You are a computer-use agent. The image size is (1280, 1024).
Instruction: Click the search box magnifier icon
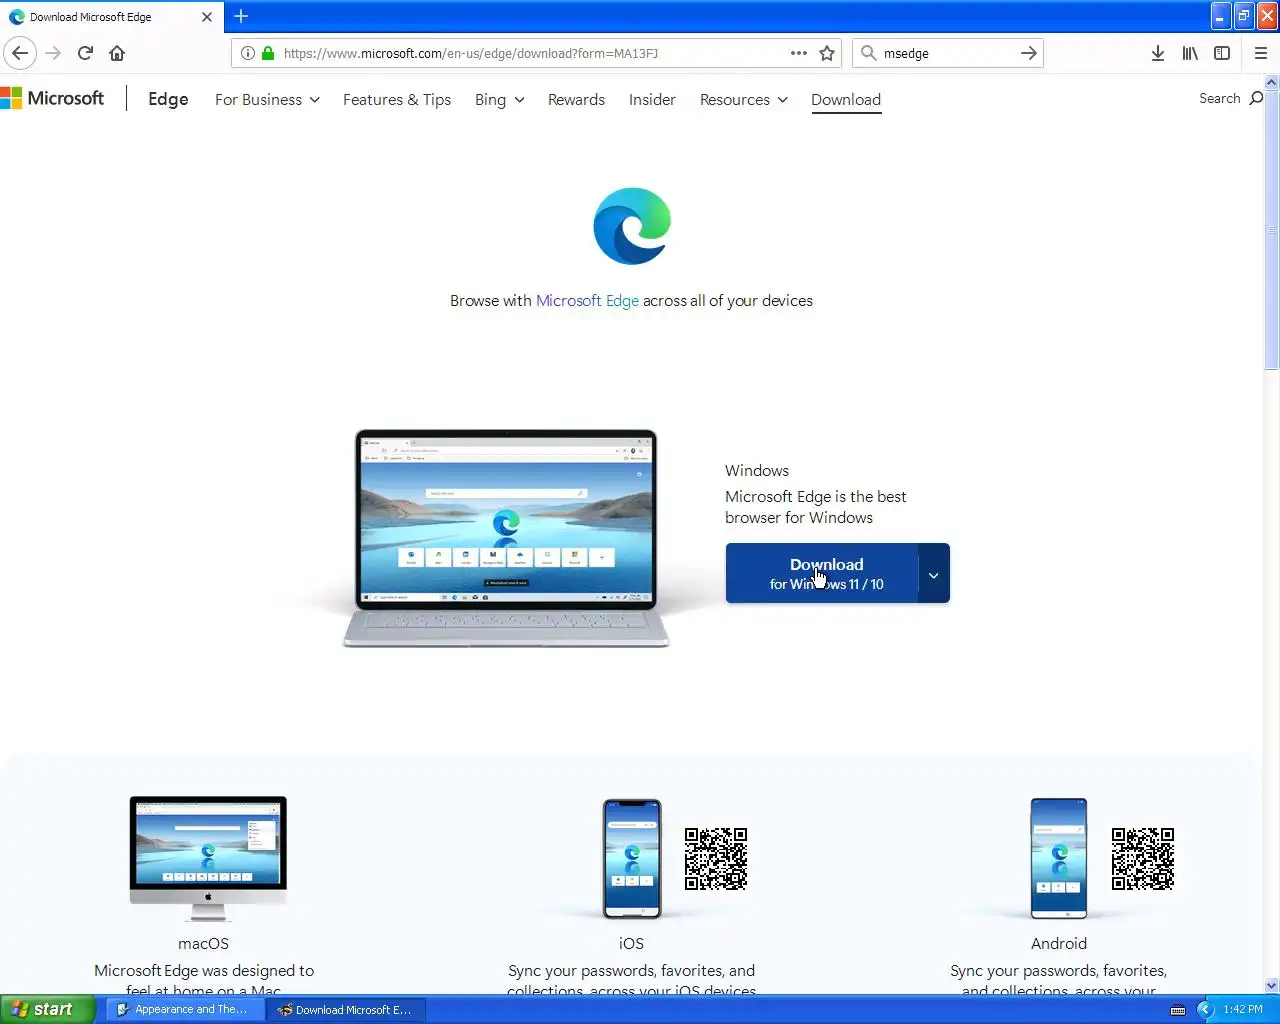coord(869,53)
